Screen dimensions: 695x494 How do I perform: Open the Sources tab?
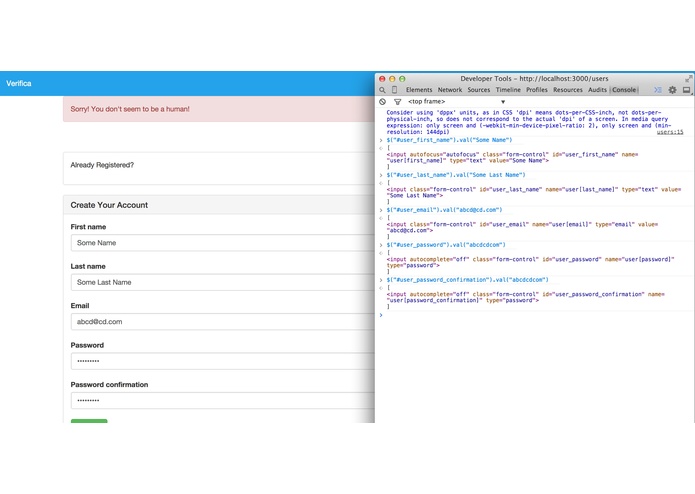pos(479,90)
